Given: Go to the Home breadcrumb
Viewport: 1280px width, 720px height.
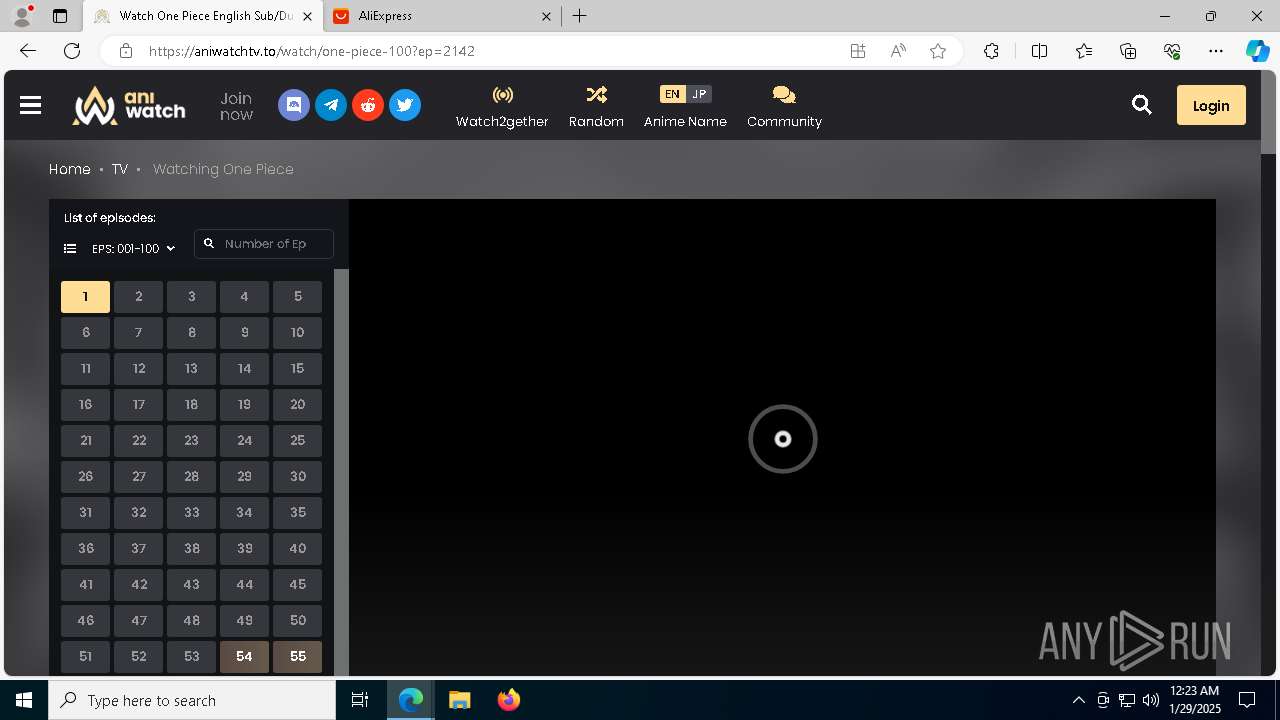Looking at the screenshot, I should [70, 169].
